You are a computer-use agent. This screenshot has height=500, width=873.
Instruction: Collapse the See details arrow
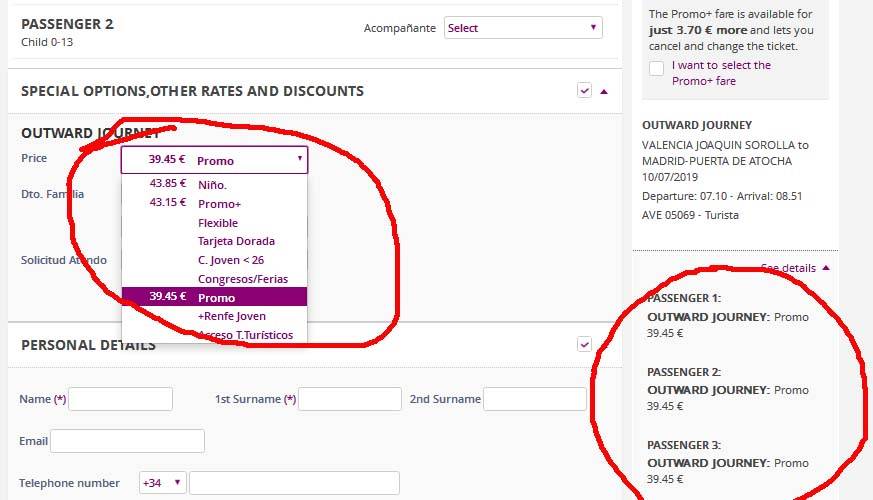(826, 268)
